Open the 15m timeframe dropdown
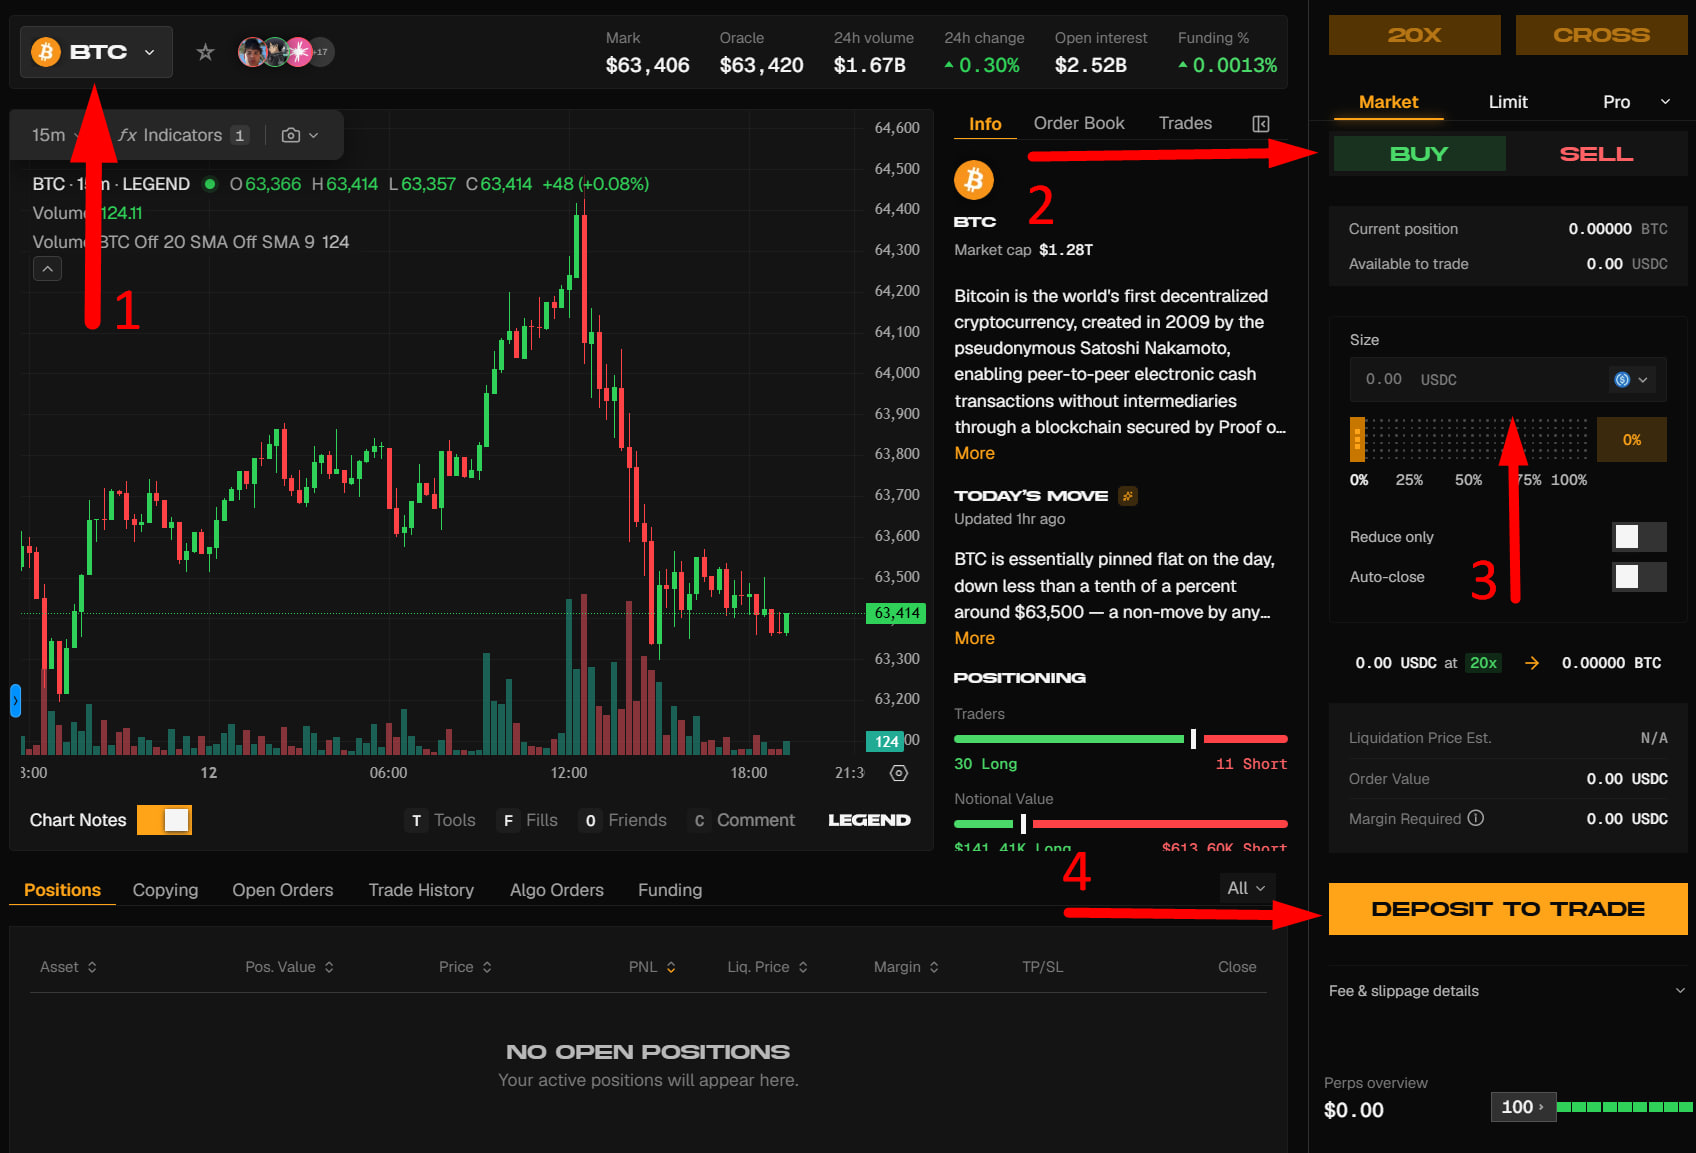 pyautogui.click(x=55, y=135)
